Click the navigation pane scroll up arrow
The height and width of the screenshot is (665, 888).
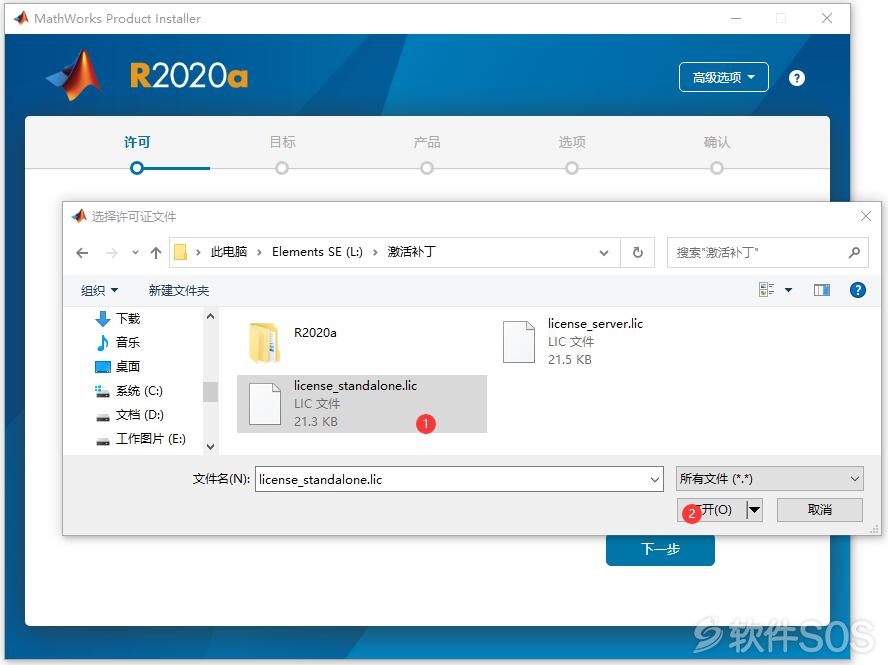tap(210, 316)
